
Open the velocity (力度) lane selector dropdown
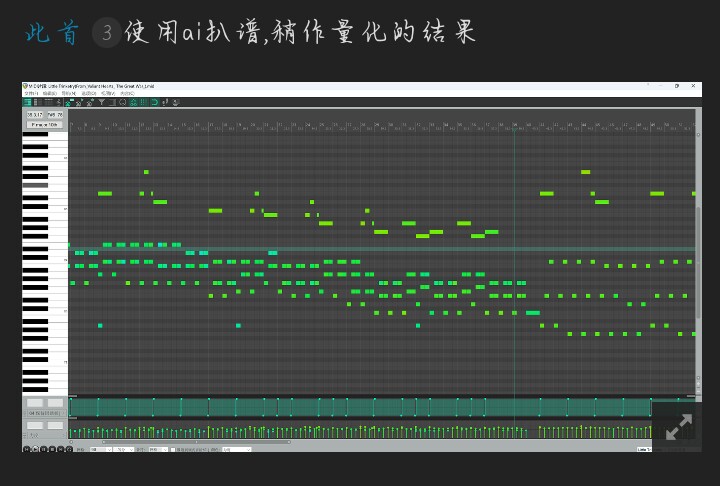(46, 435)
